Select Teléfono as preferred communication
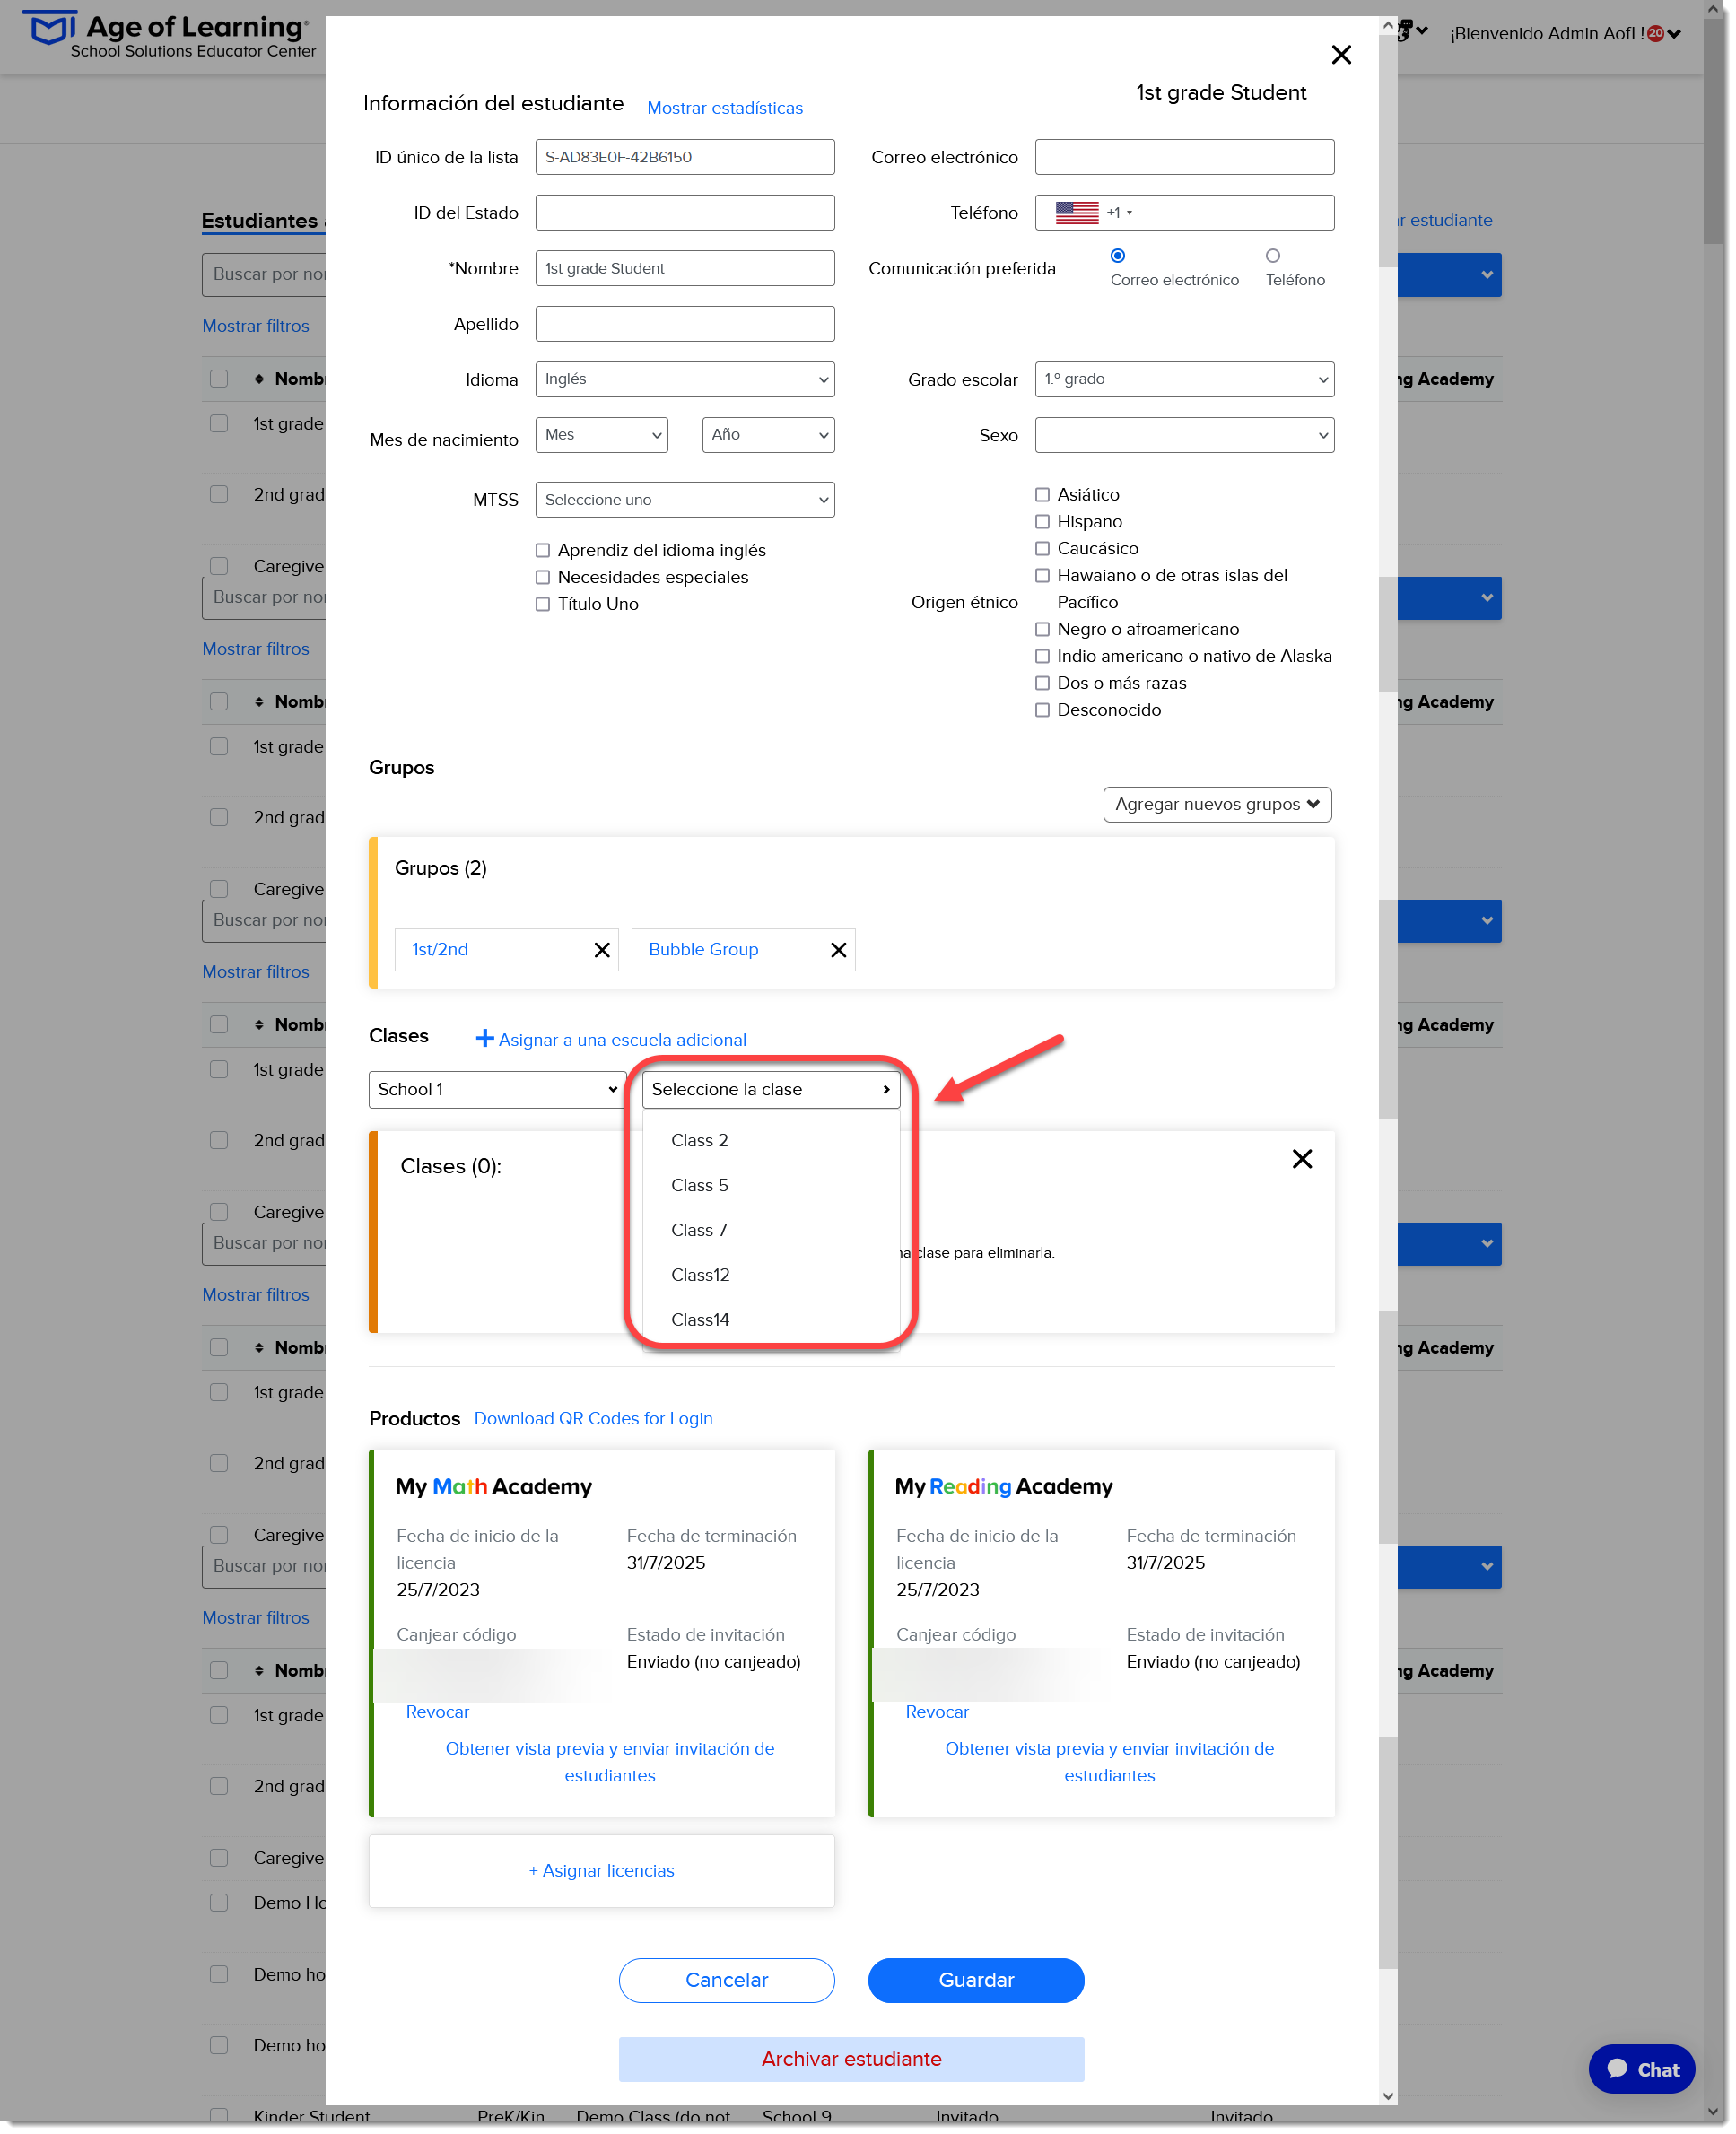Viewport: 1736px width, 2134px height. [x=1272, y=256]
